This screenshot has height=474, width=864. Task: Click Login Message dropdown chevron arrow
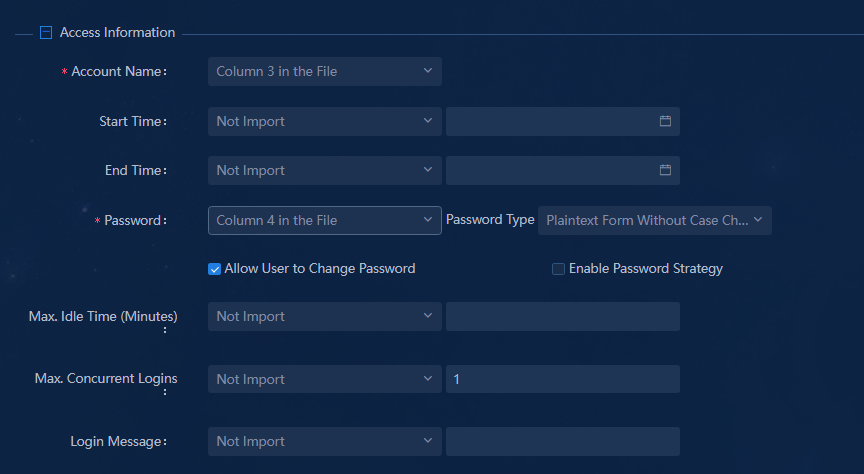pos(428,441)
